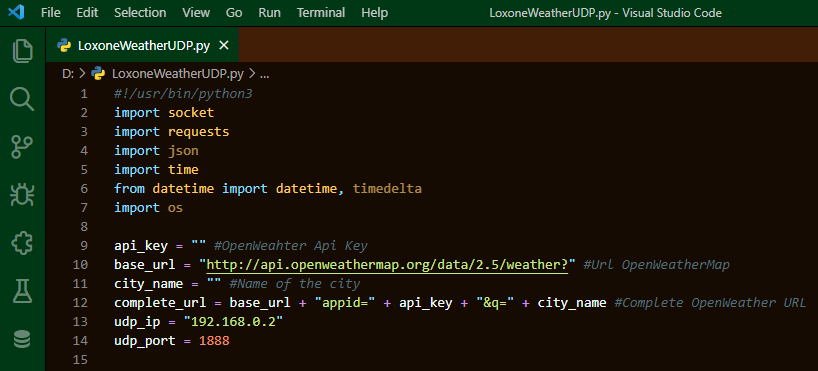This screenshot has width=818, height=371.
Task: Expand the breadcrumb ellipsis symbol list
Action: (x=264, y=75)
